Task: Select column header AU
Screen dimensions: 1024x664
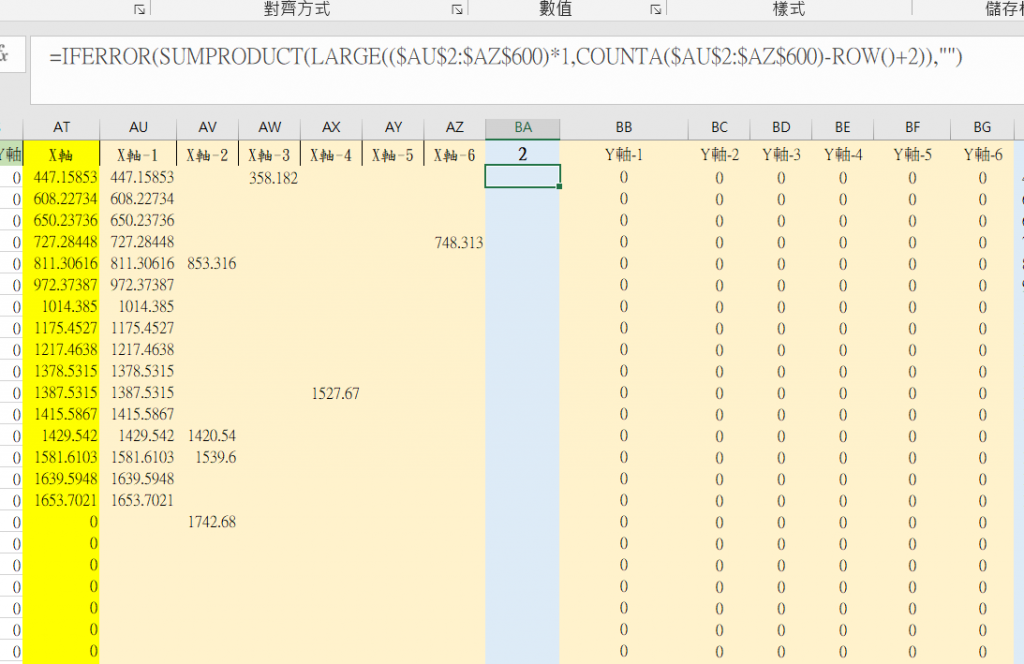Action: (138, 127)
